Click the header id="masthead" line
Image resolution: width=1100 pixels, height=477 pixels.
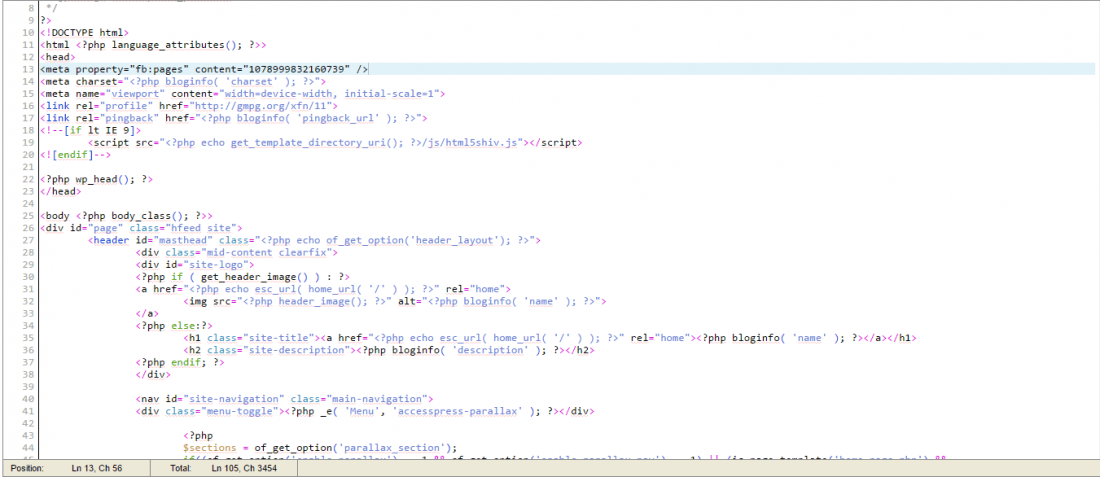(314, 240)
